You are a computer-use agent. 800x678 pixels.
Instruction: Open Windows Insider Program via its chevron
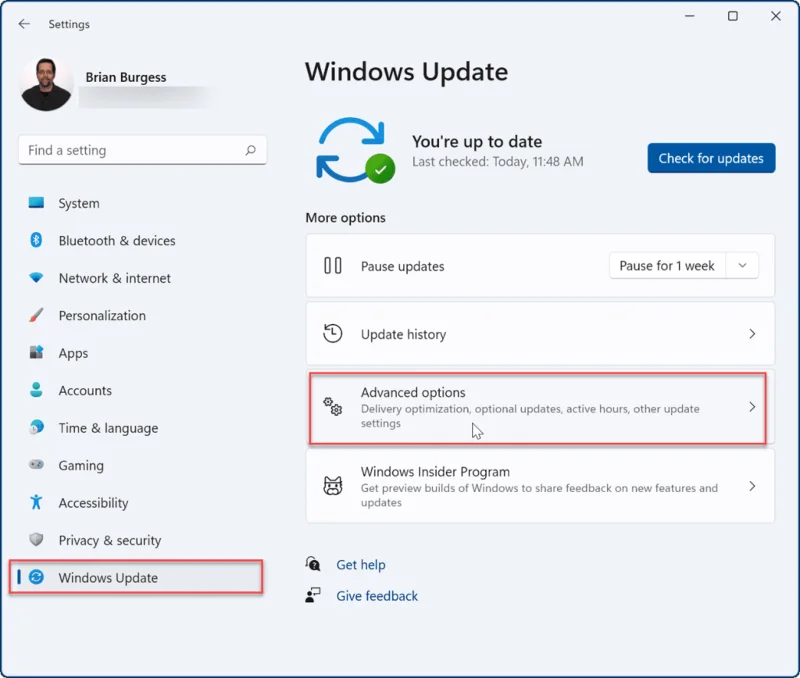pyautogui.click(x=752, y=486)
